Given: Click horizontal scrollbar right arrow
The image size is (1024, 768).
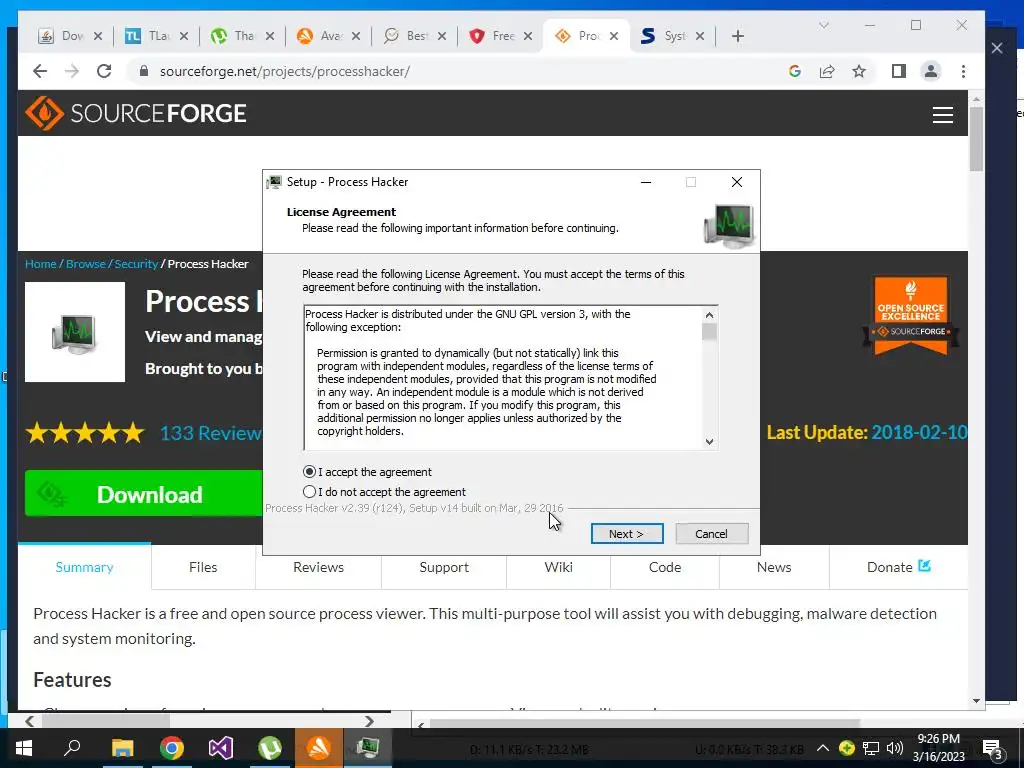Looking at the screenshot, I should 370,721.
